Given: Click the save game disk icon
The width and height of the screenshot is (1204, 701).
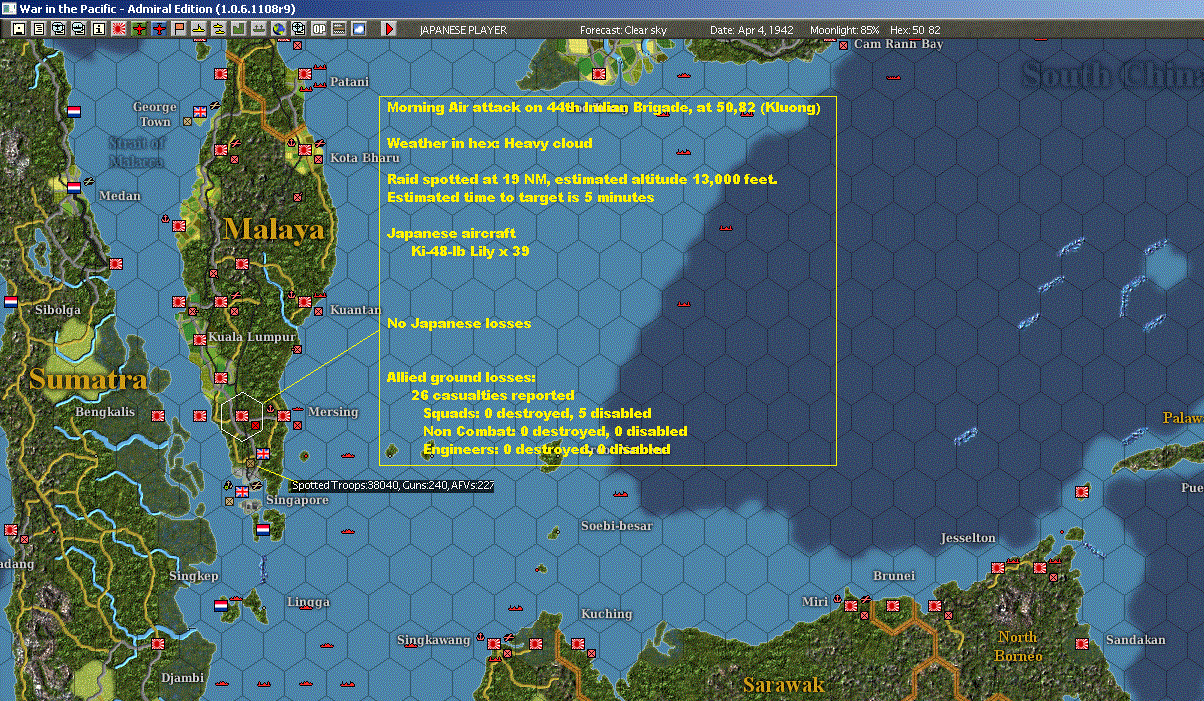Looking at the screenshot, I should [18, 29].
